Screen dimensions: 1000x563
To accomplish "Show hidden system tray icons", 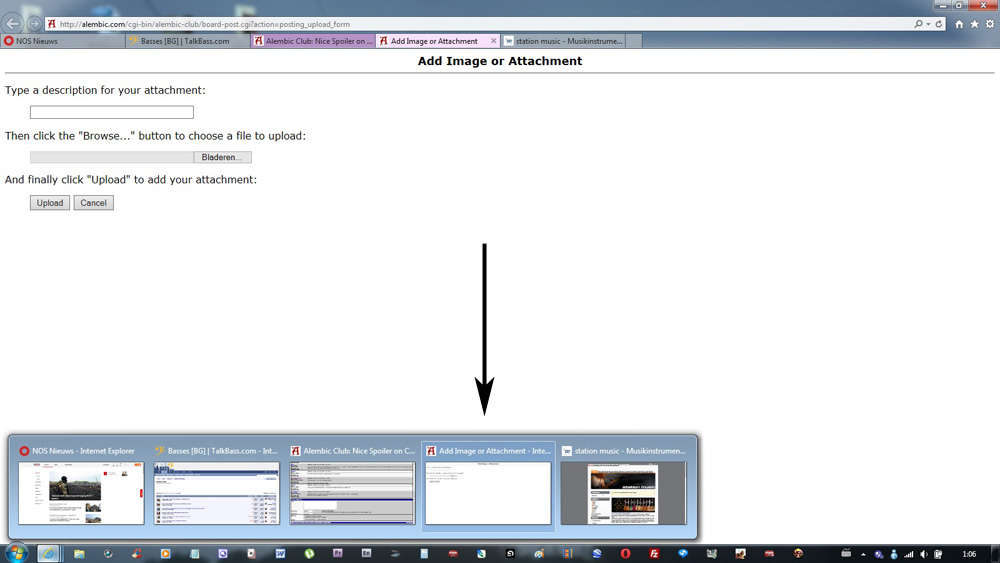I will (863, 554).
